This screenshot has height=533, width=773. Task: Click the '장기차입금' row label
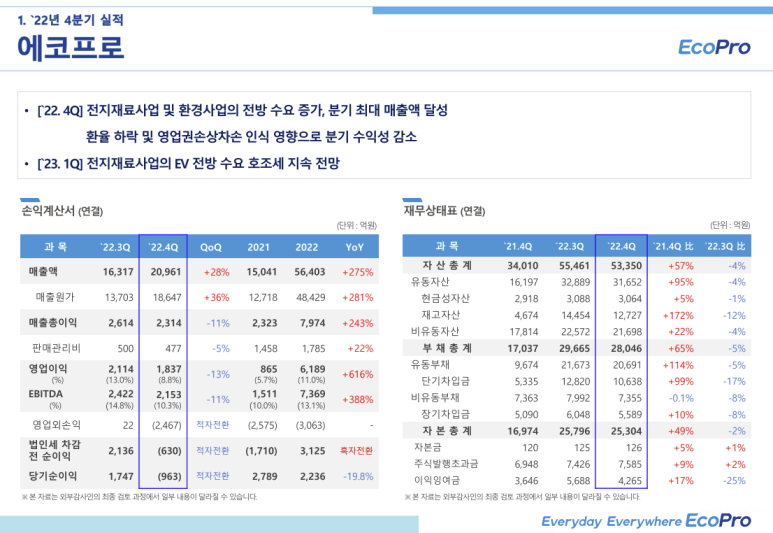point(445,414)
